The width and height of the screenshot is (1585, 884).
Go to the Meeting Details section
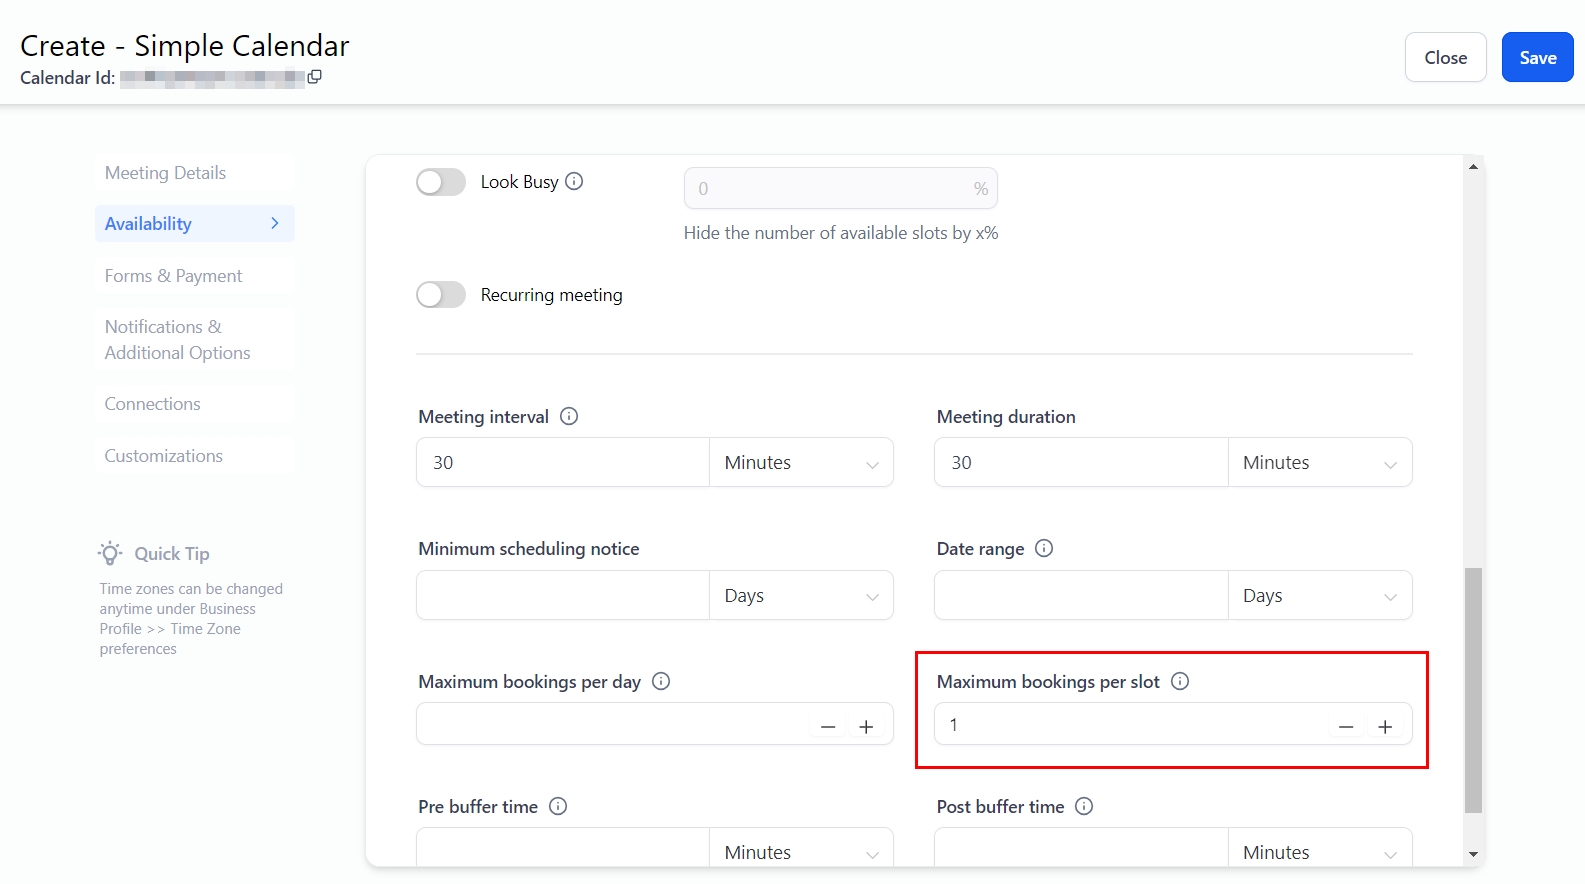(165, 173)
